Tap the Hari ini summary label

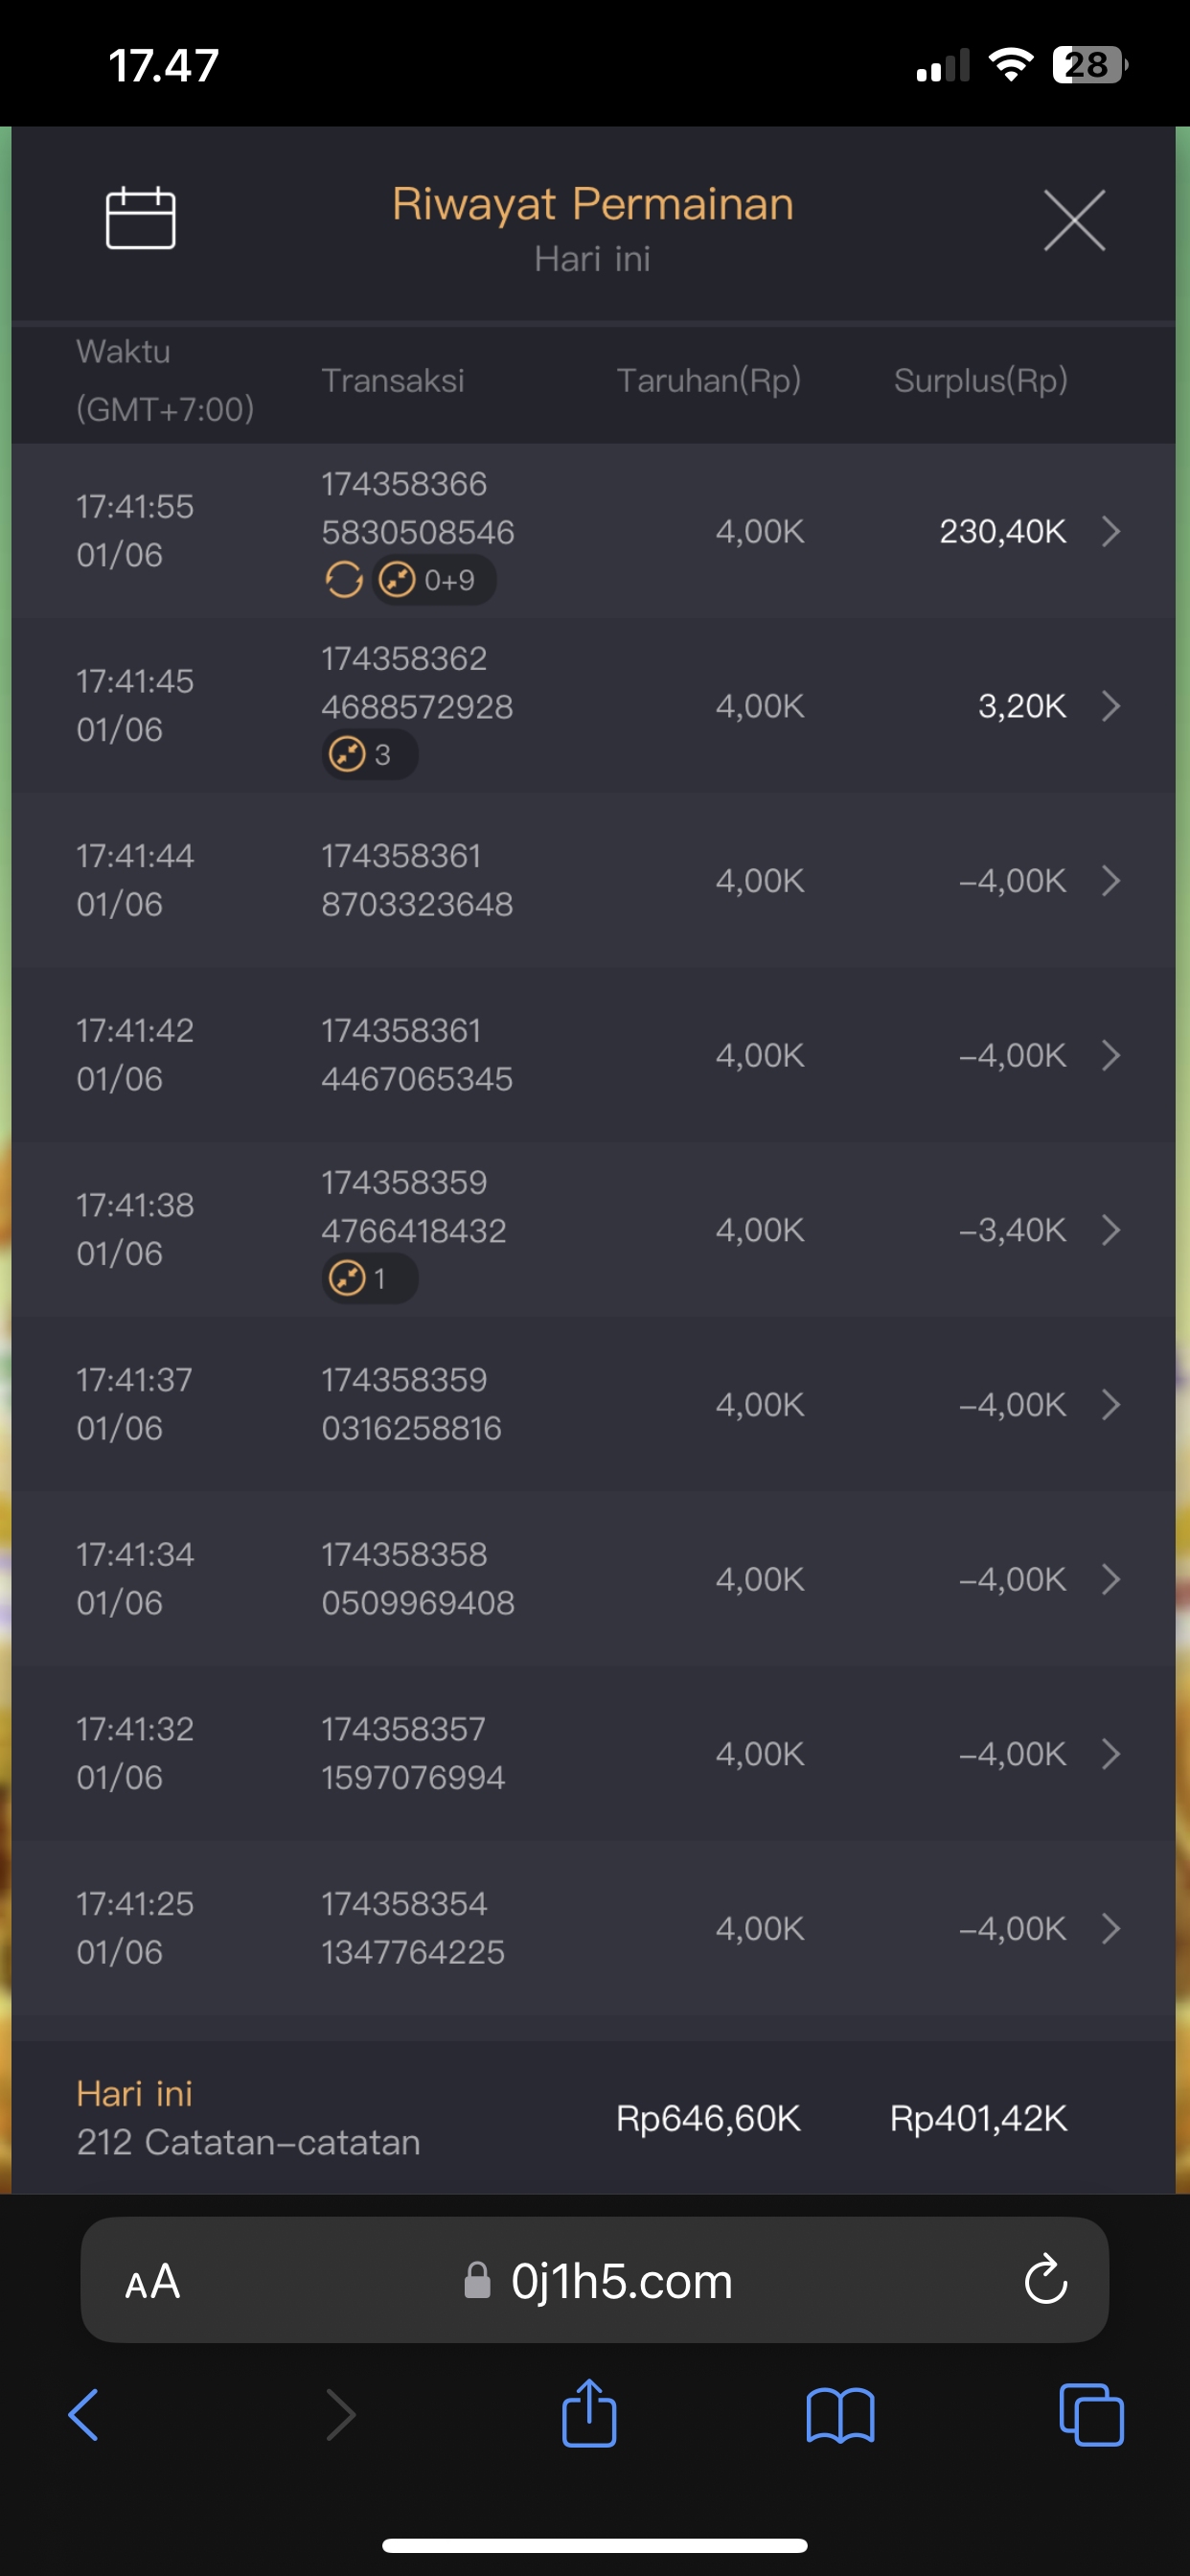[x=135, y=2093]
